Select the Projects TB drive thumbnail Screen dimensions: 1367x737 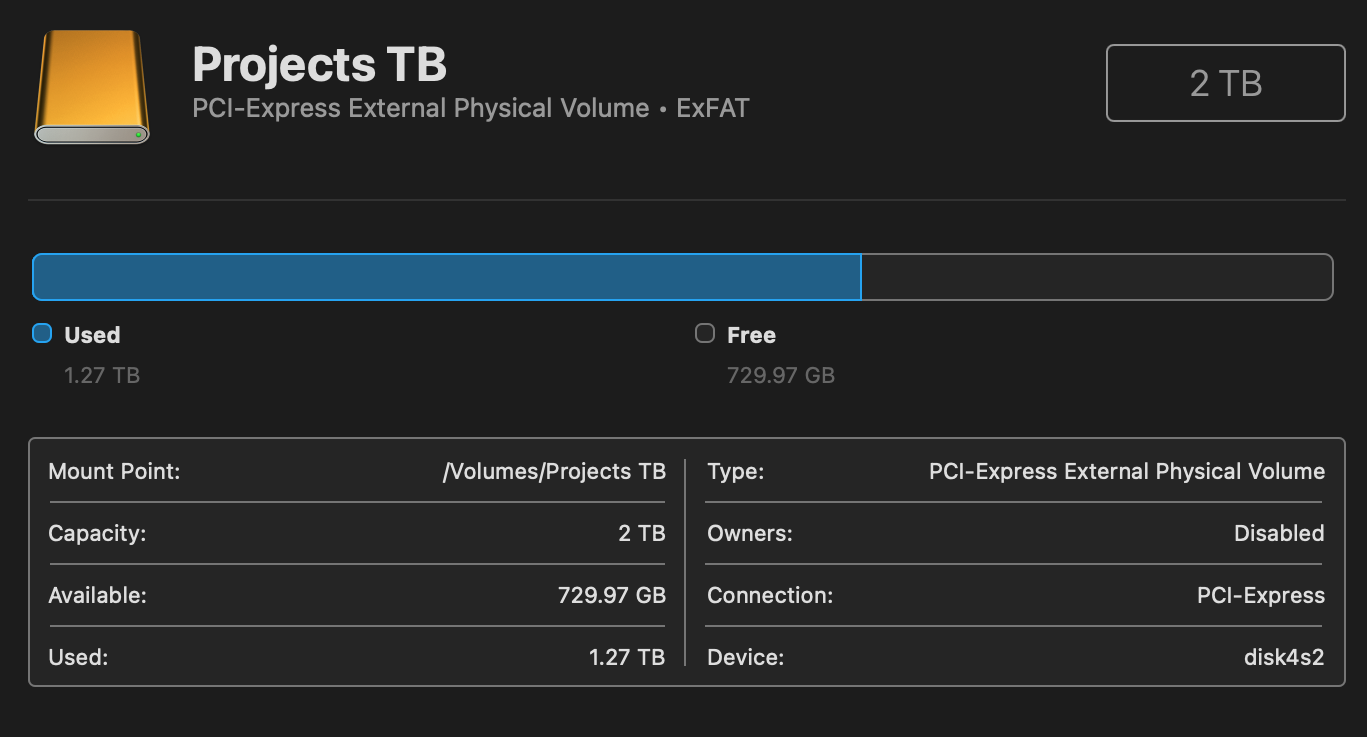[91, 85]
